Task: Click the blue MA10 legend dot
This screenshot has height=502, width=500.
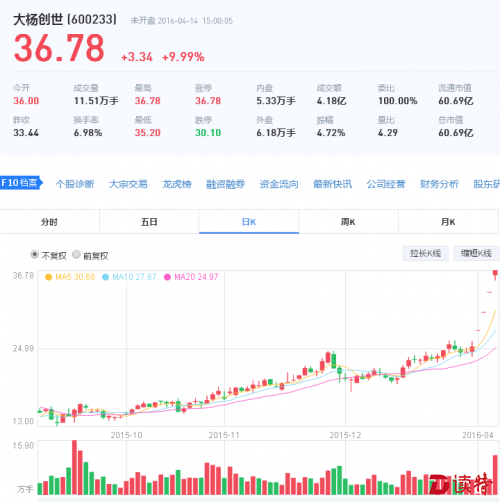Action: (x=105, y=277)
